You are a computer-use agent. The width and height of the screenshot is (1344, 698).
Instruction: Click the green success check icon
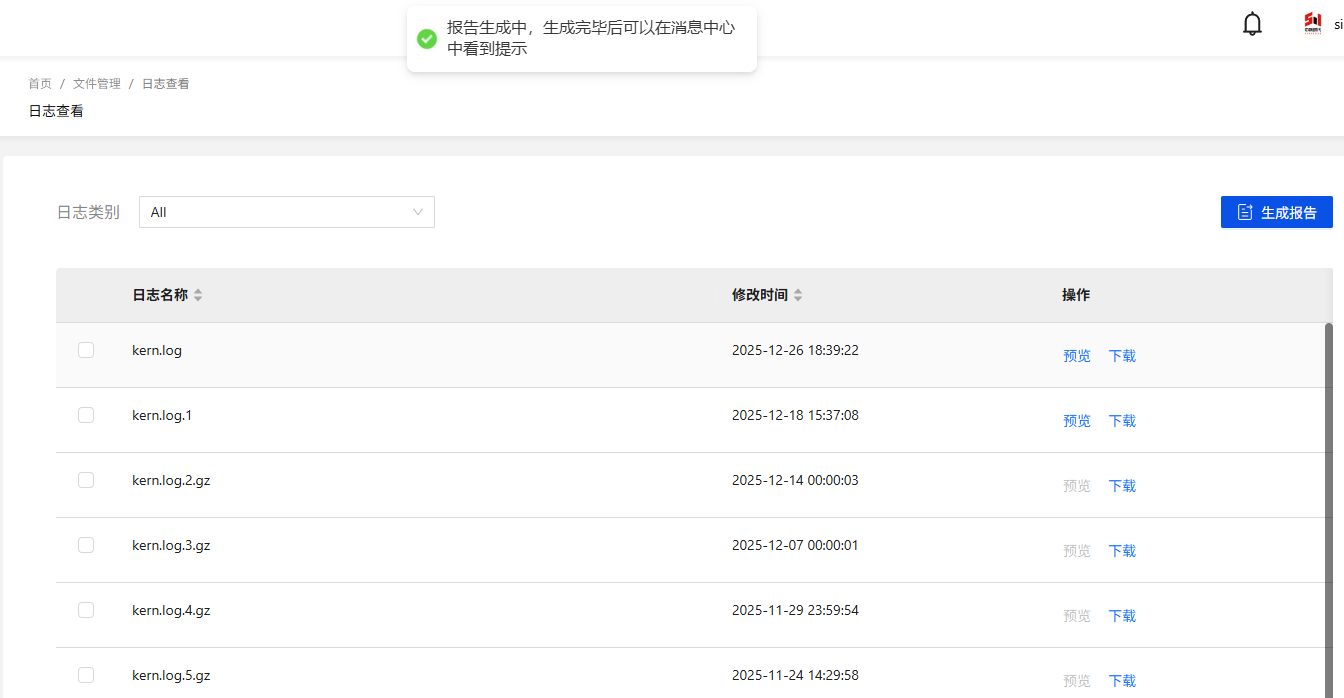point(427,38)
